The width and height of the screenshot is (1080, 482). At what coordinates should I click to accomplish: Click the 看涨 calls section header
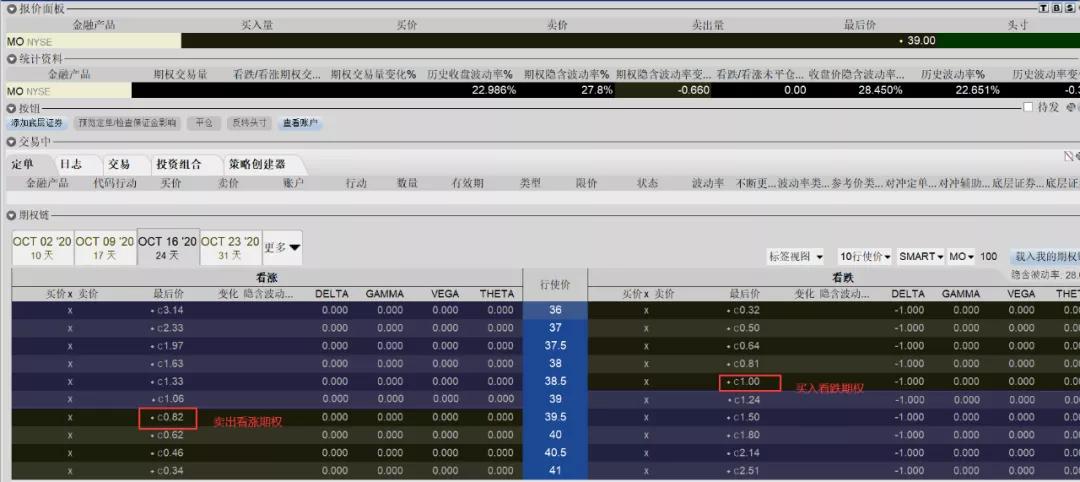pos(267,277)
